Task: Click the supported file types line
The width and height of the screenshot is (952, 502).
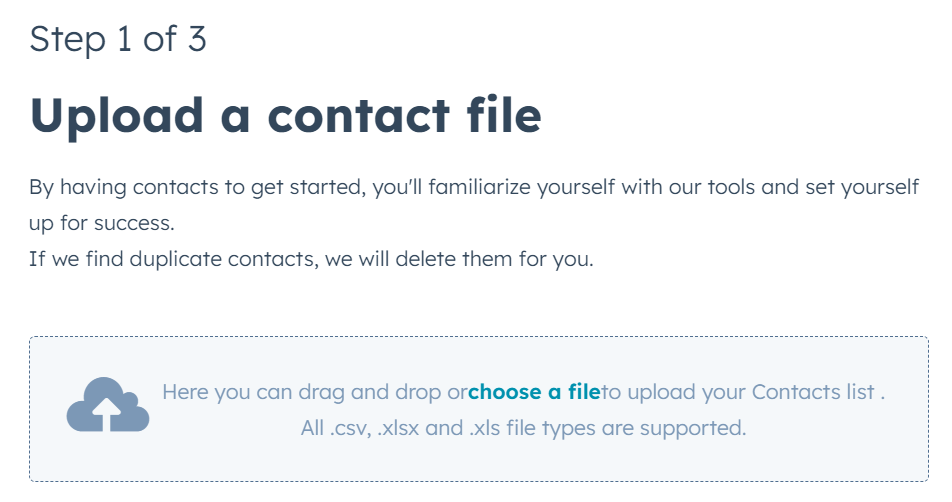Action: pyautogui.click(x=523, y=428)
